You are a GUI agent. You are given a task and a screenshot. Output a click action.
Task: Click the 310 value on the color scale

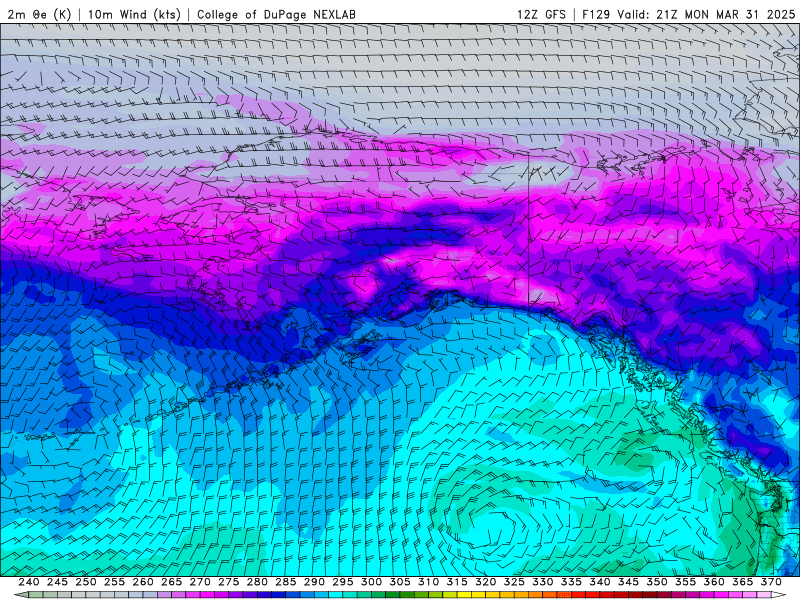pyautogui.click(x=429, y=582)
